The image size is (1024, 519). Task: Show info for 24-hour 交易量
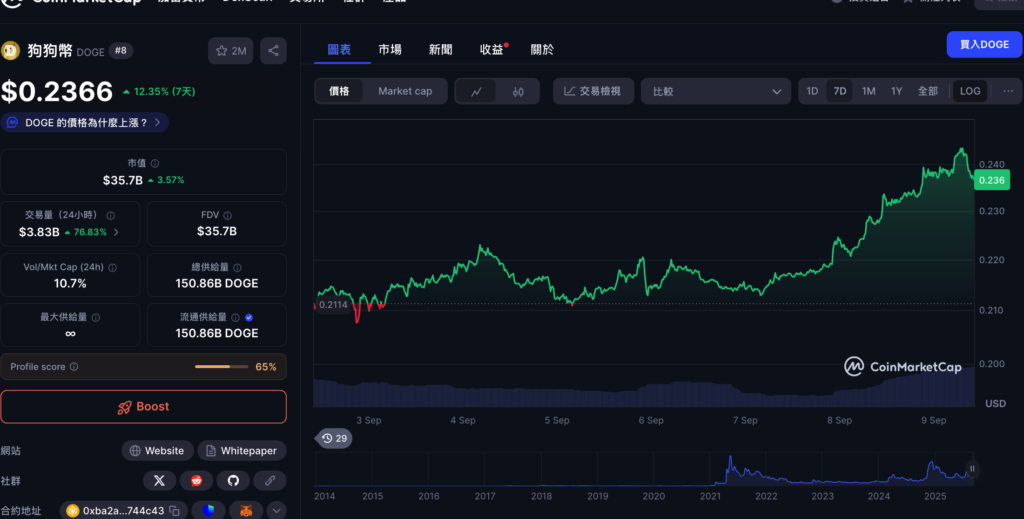(x=110, y=215)
